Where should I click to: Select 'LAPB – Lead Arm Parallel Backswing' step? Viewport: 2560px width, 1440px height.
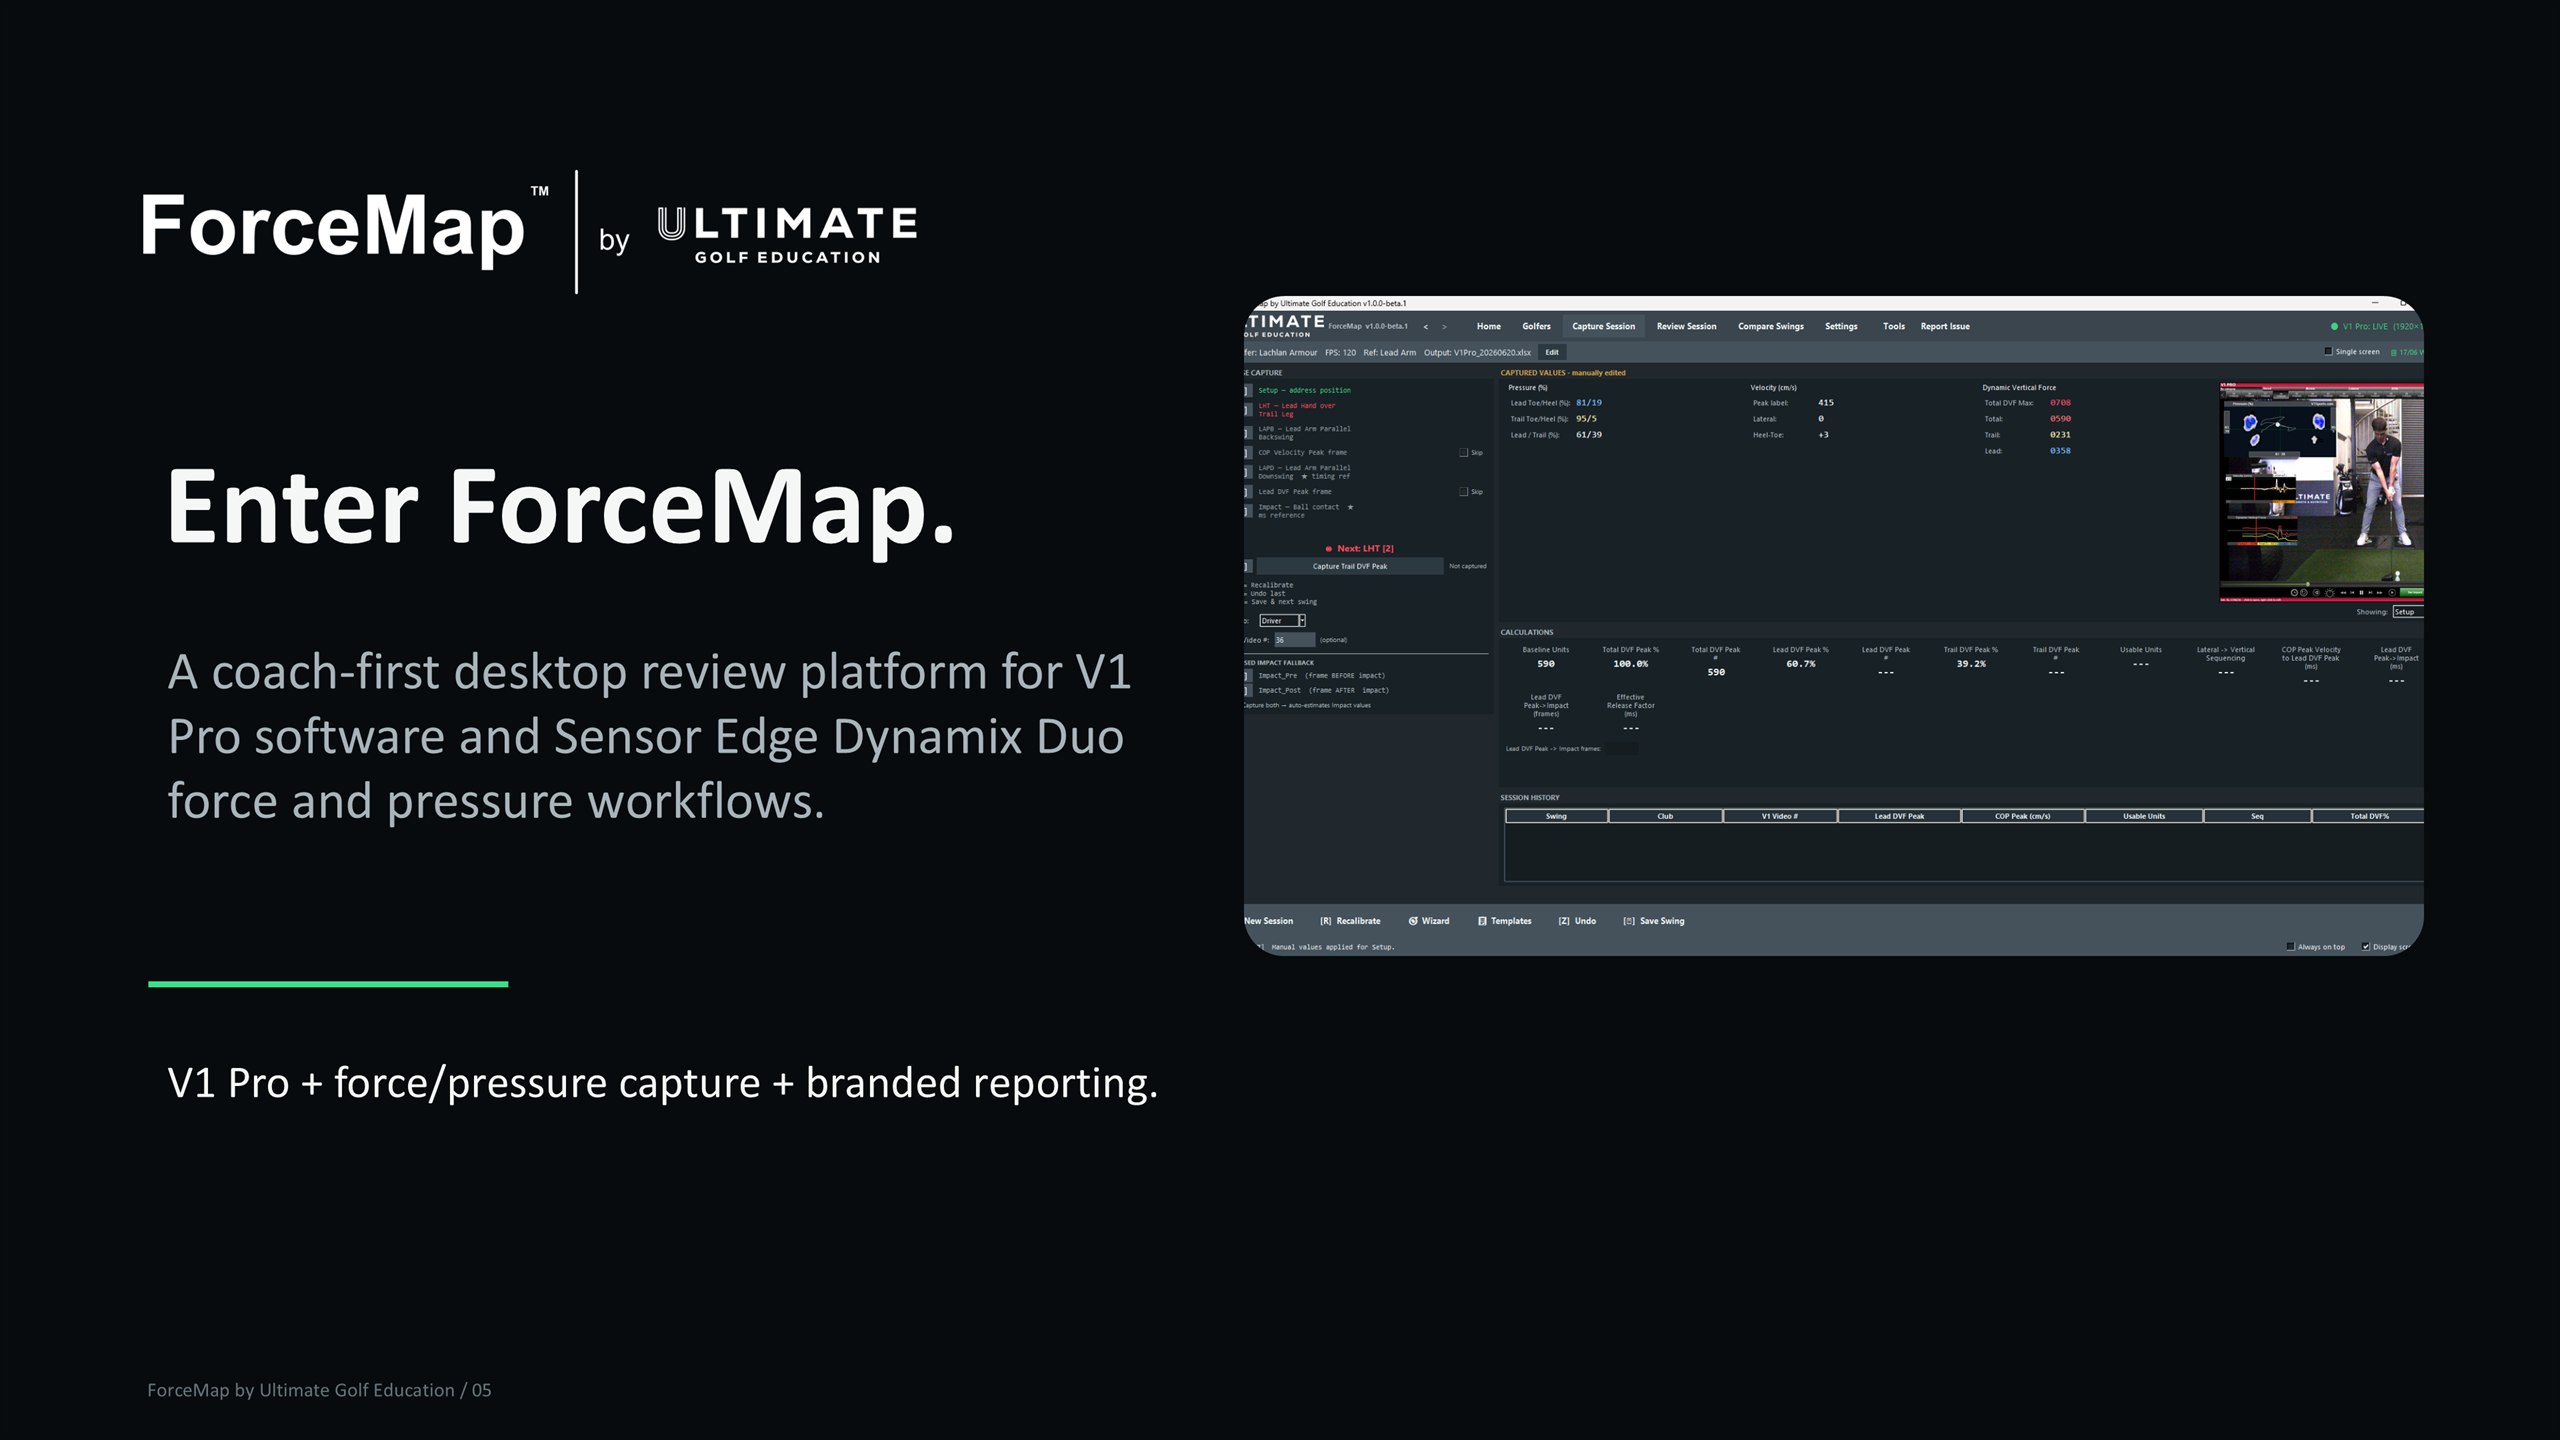pos(1304,432)
